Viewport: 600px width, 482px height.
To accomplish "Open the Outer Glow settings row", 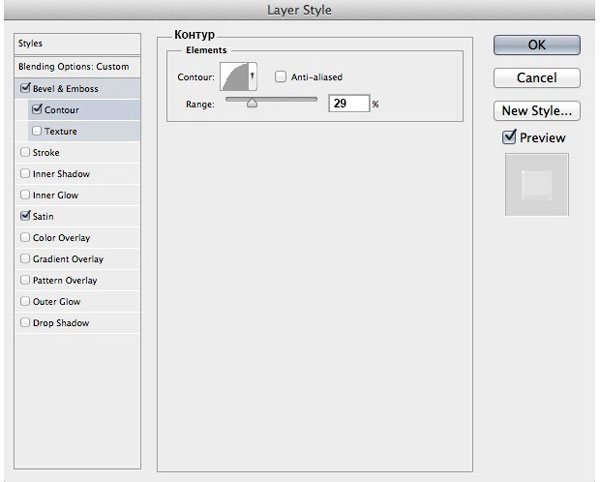I will (77, 302).
